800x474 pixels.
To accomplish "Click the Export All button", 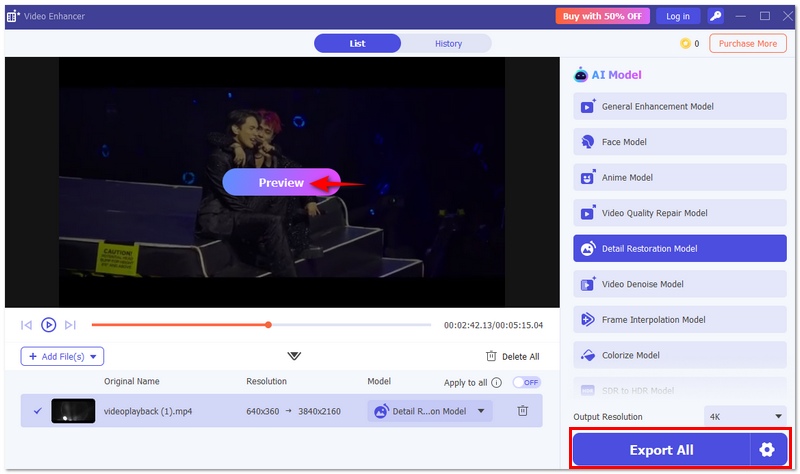I will [661, 450].
